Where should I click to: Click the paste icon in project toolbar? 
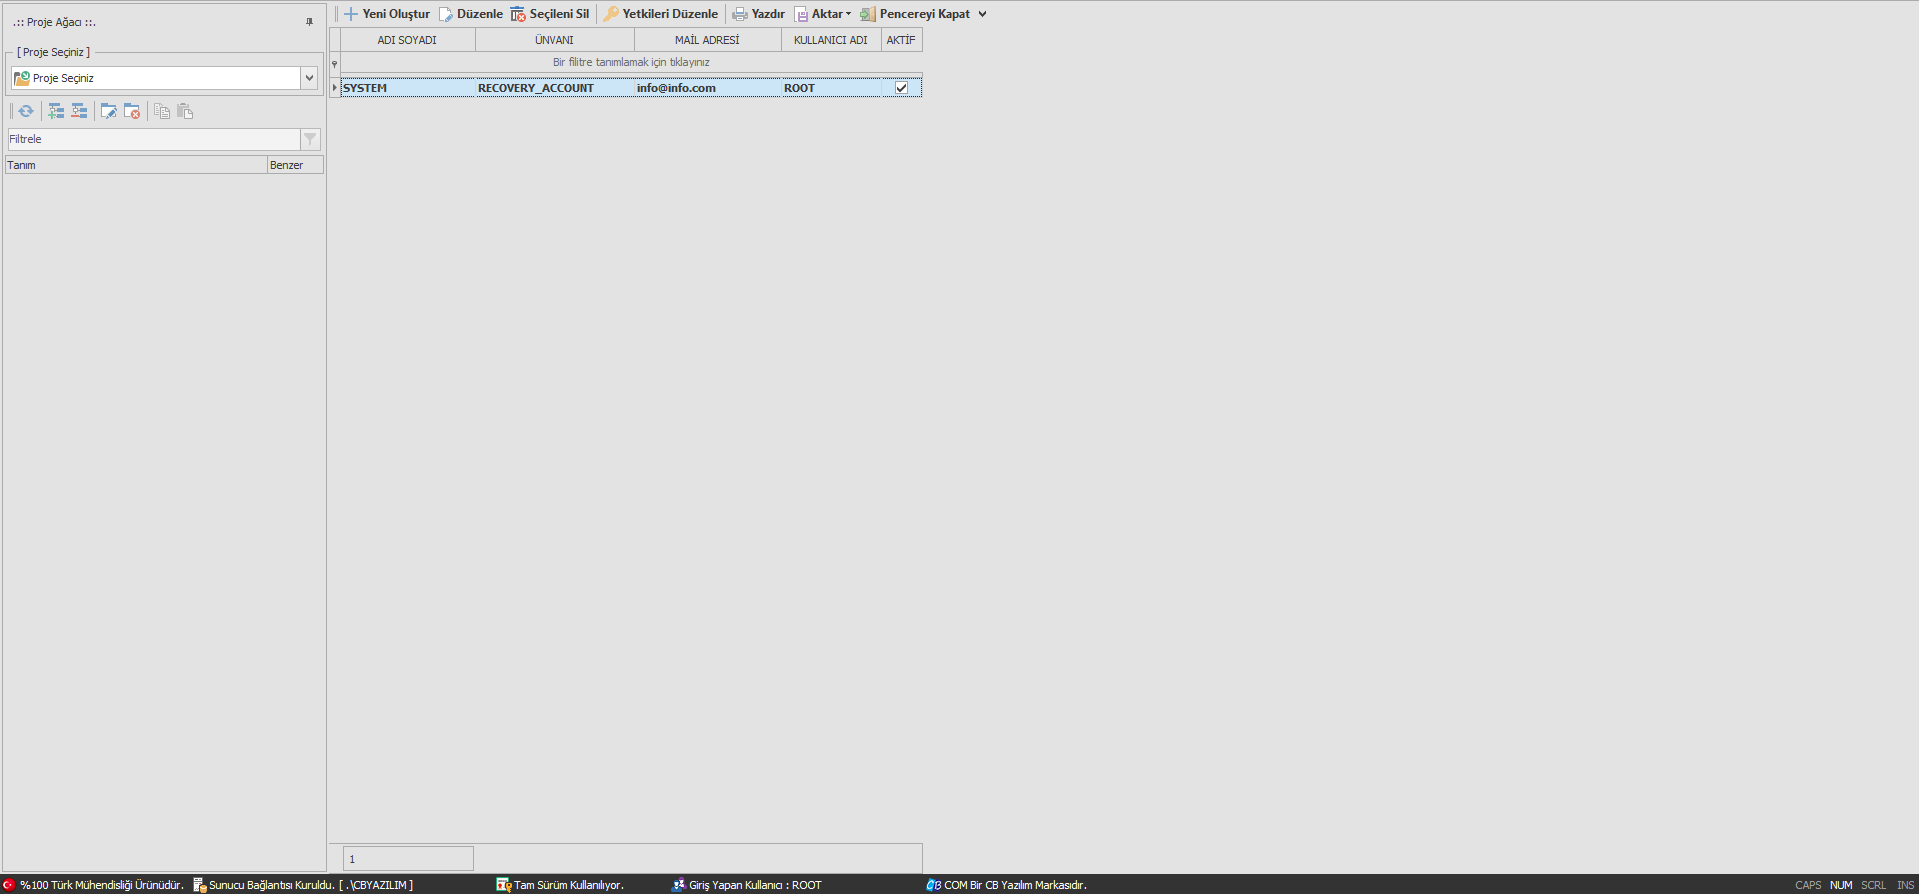click(x=185, y=111)
